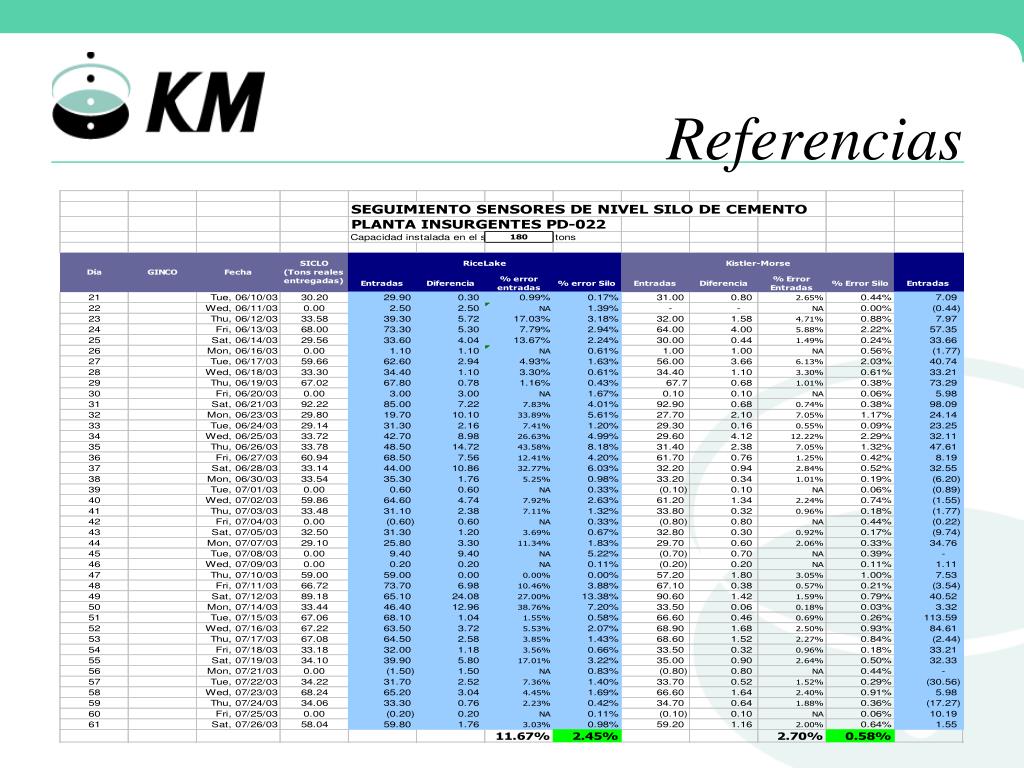This screenshot has height=768, width=1024.
Task: Click the 'Diferencia' header under RiceLake
Action: (450, 283)
